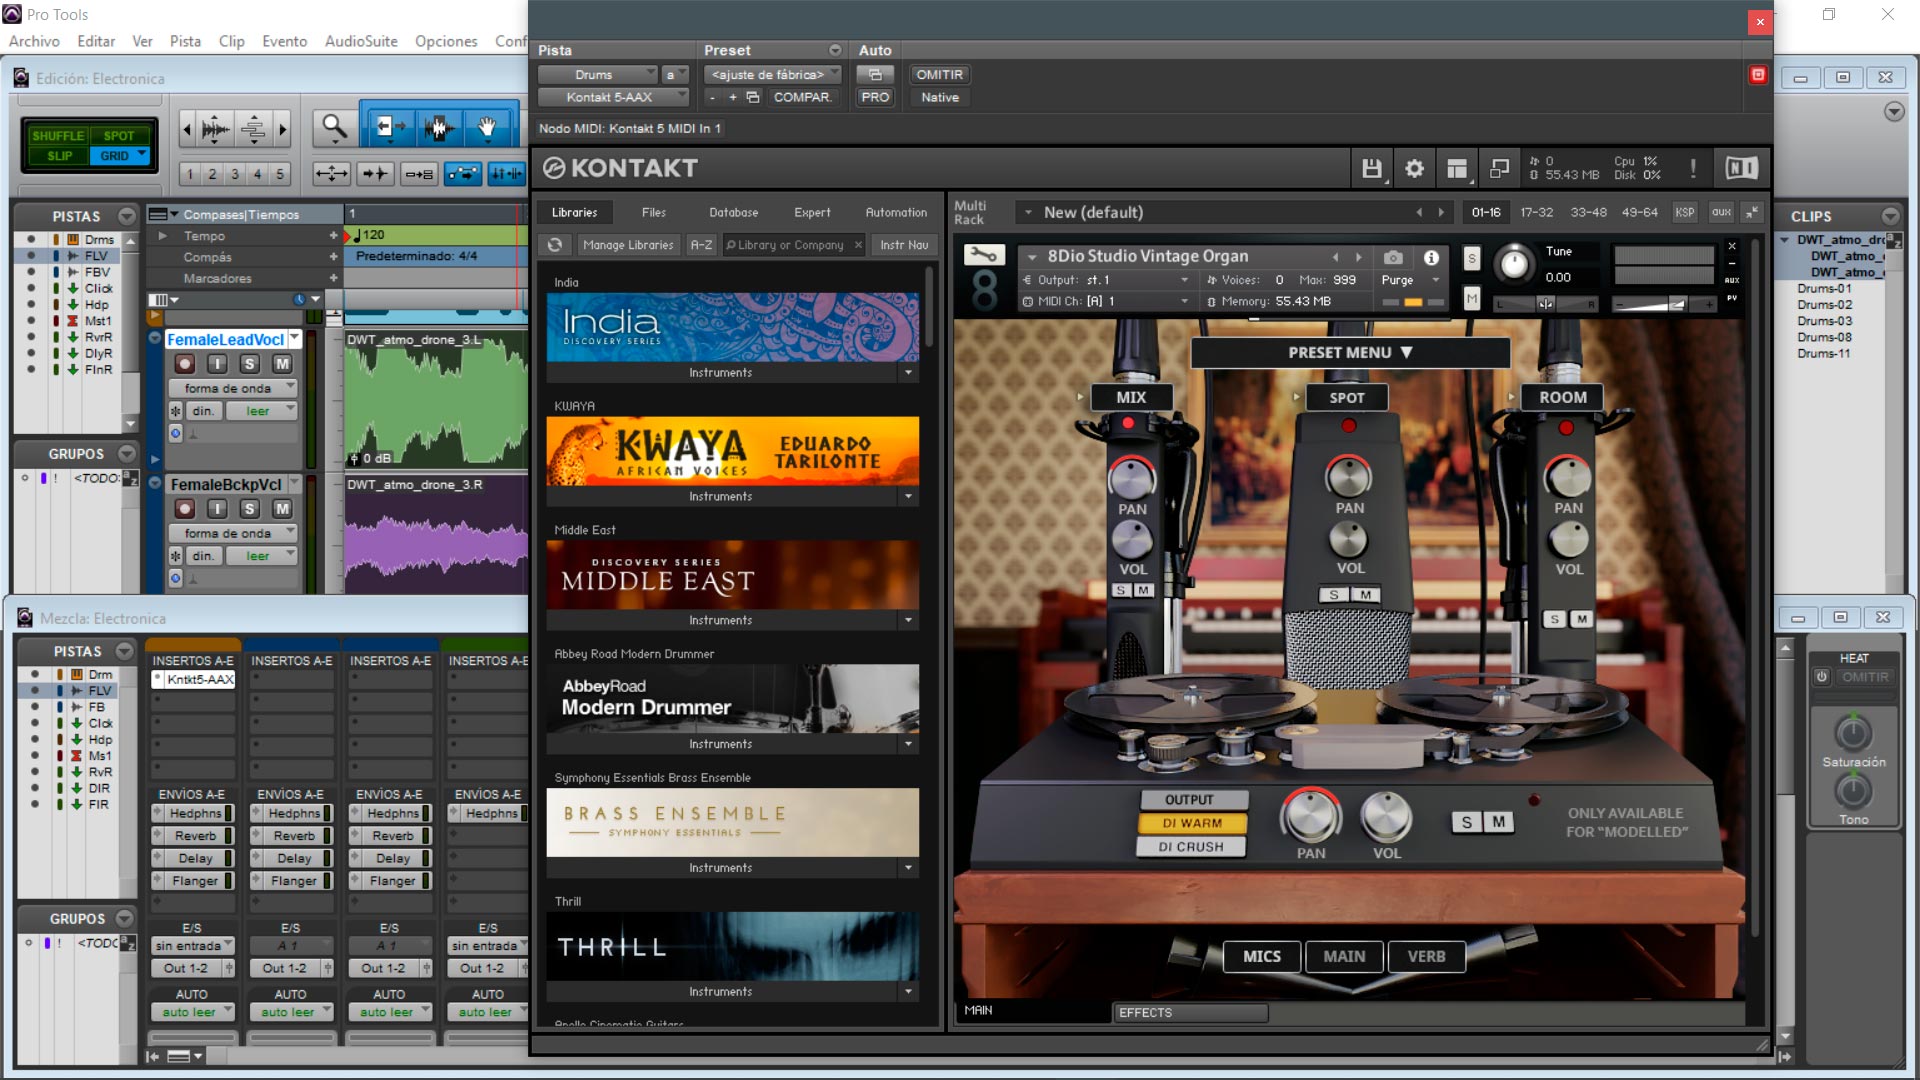
Task: Click the NI keyboard logo icon
Action: [1741, 169]
